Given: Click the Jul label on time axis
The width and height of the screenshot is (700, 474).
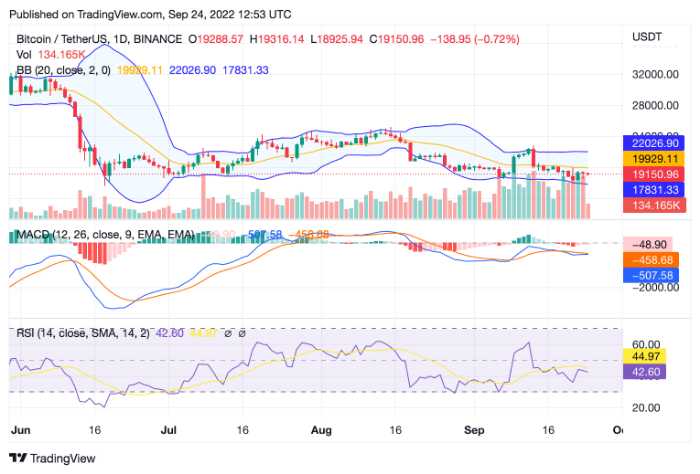Looking at the screenshot, I should coord(168,430).
